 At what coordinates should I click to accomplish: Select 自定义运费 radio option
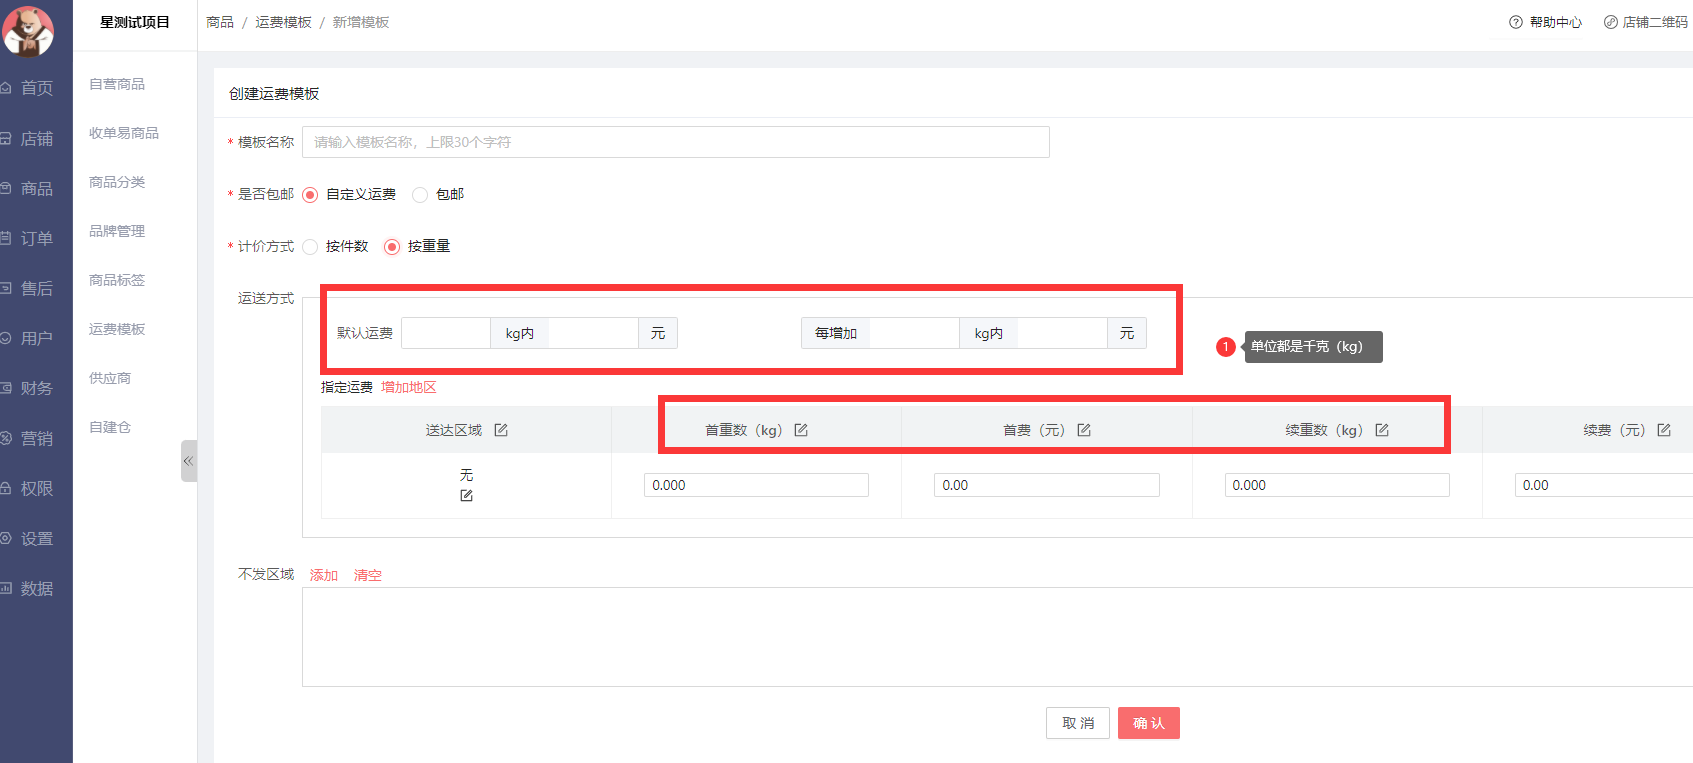(x=310, y=195)
